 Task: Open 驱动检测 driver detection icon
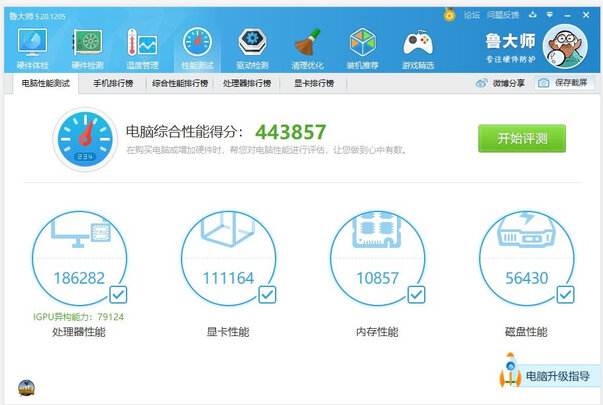[252, 45]
